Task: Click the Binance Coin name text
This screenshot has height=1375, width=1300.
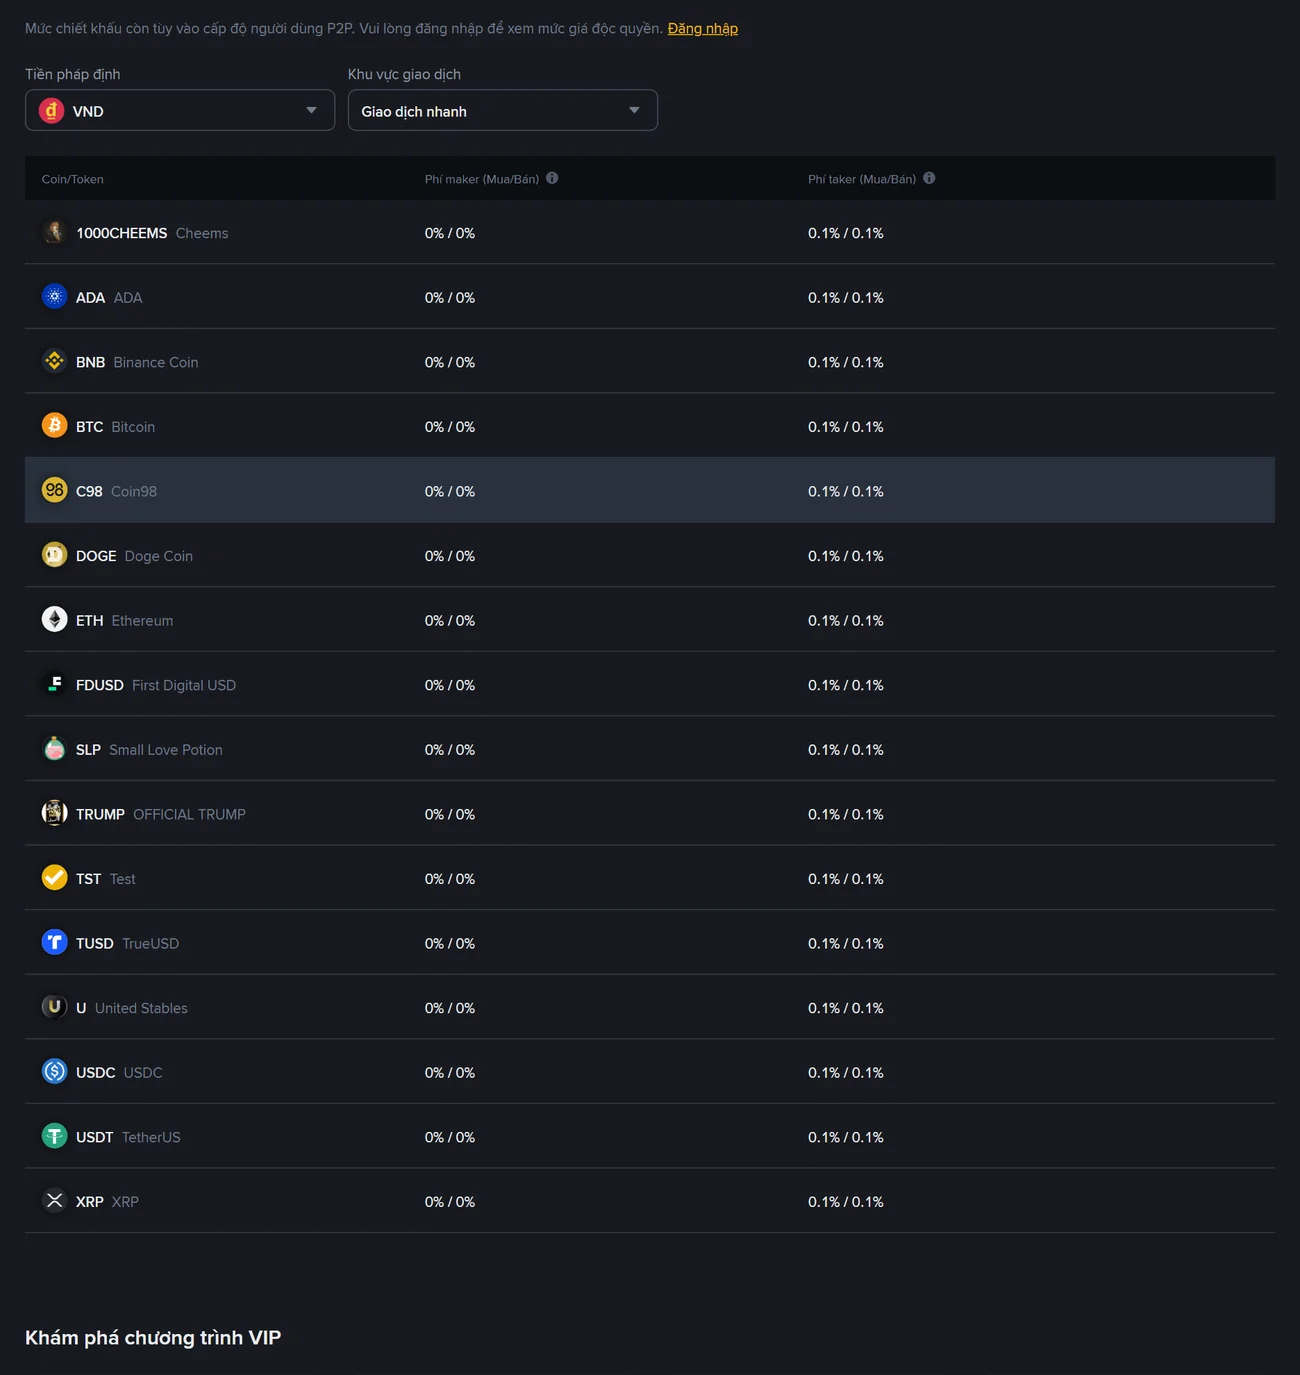Action: point(156,362)
